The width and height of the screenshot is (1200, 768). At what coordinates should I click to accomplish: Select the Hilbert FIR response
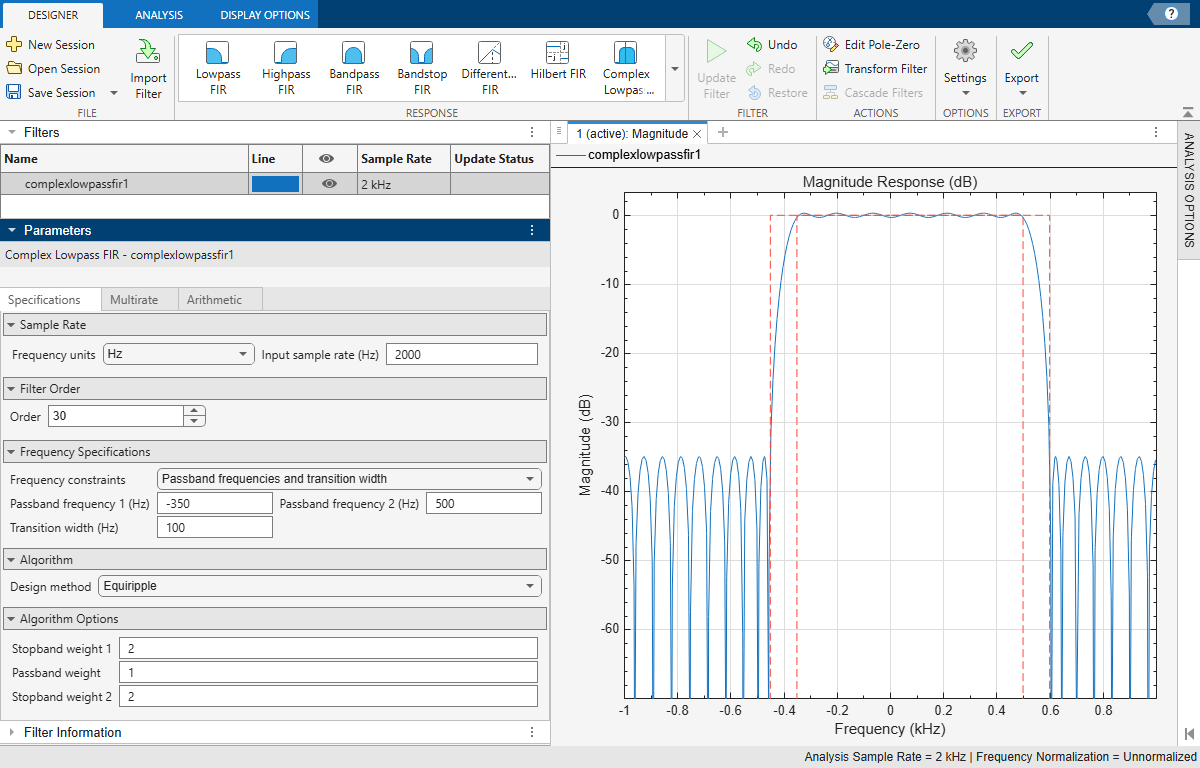tap(558, 62)
